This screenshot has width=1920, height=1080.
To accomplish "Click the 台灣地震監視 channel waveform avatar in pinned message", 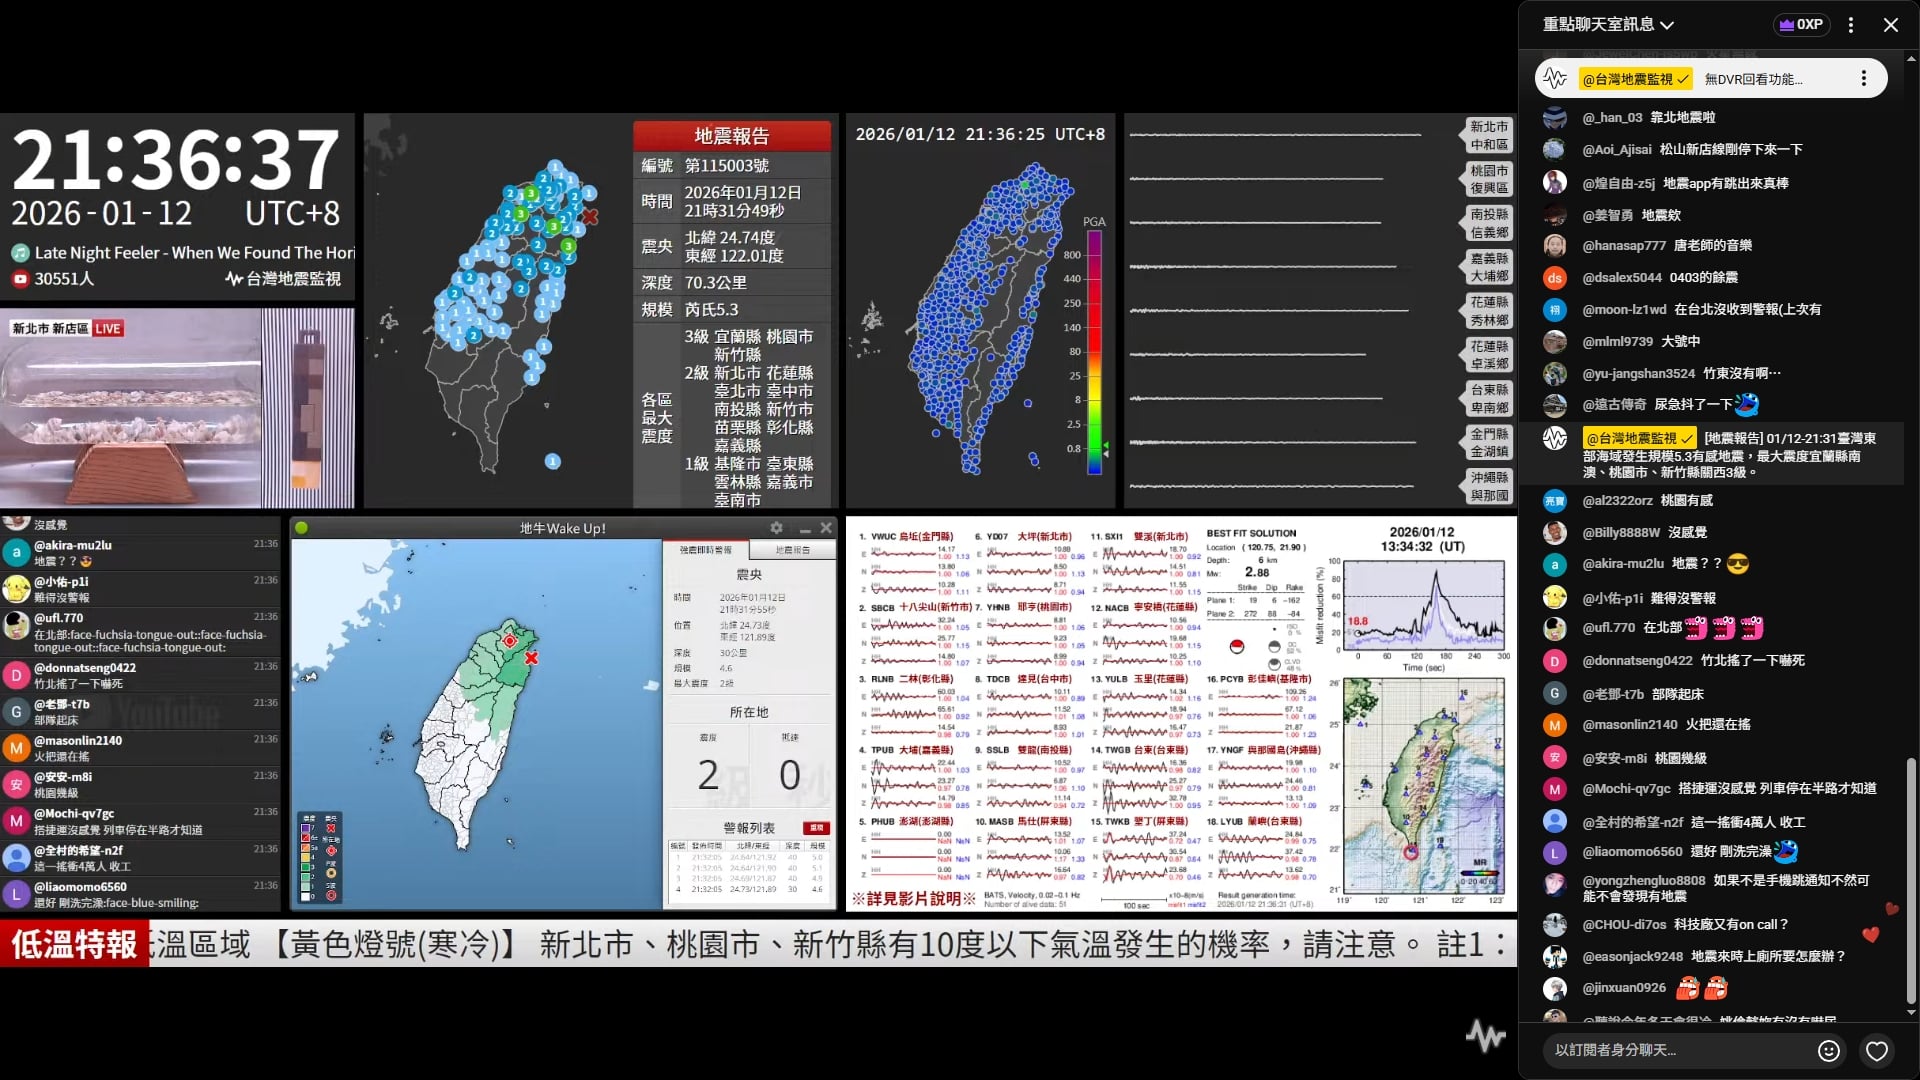I will pos(1554,78).
